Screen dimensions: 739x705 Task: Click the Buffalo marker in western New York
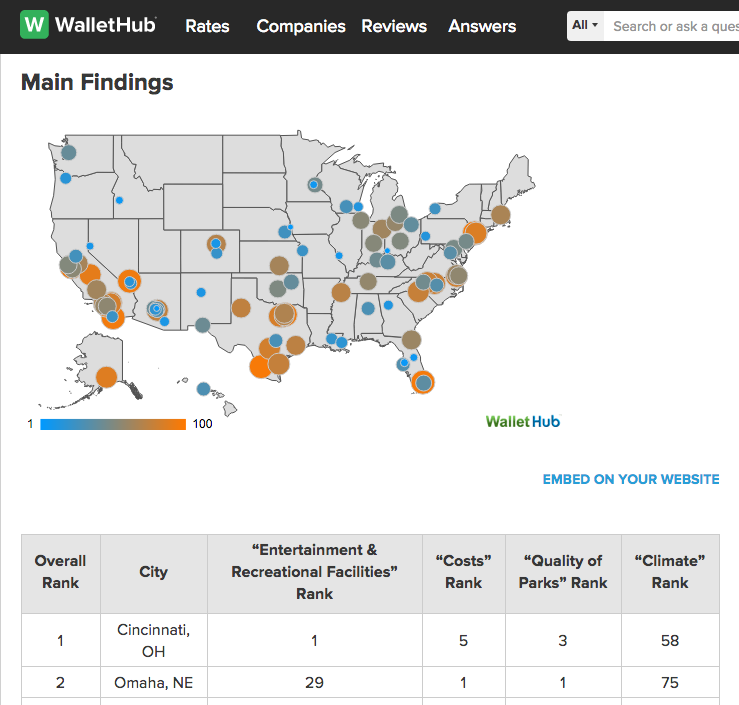(x=435, y=208)
